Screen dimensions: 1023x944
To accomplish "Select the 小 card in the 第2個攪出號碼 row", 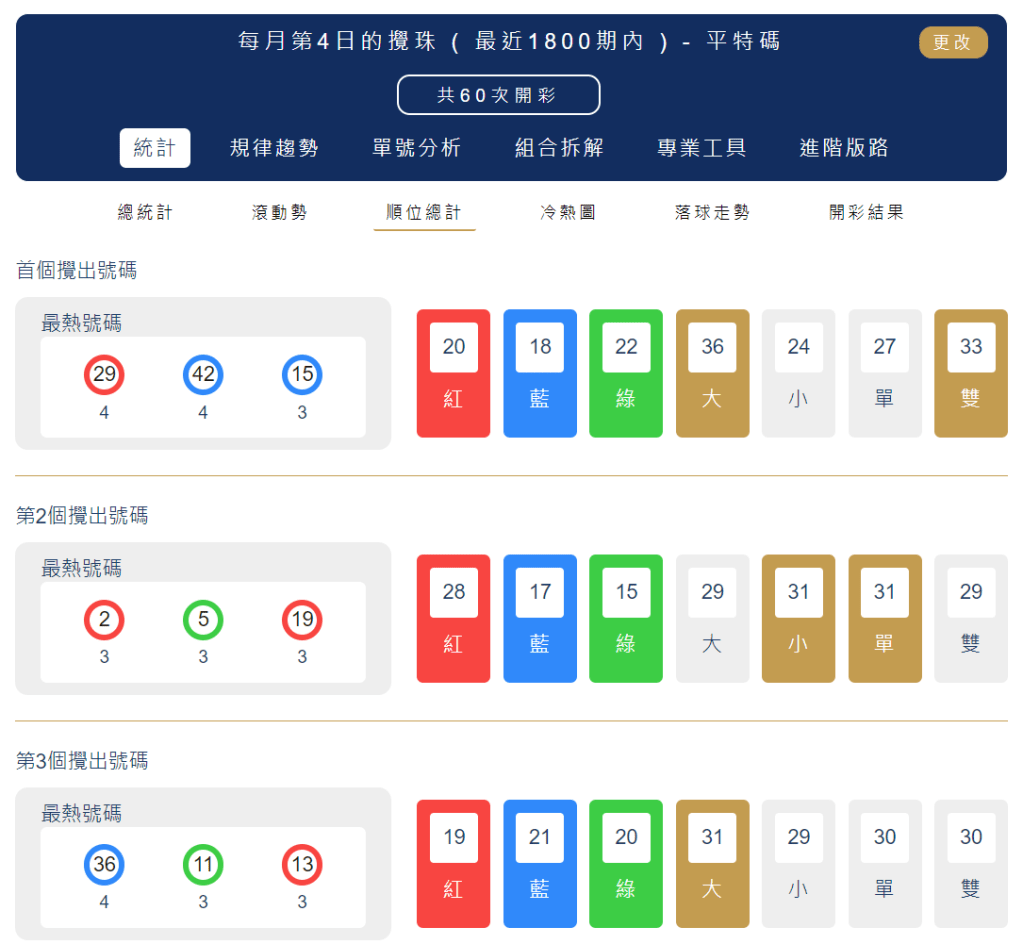I will point(798,618).
